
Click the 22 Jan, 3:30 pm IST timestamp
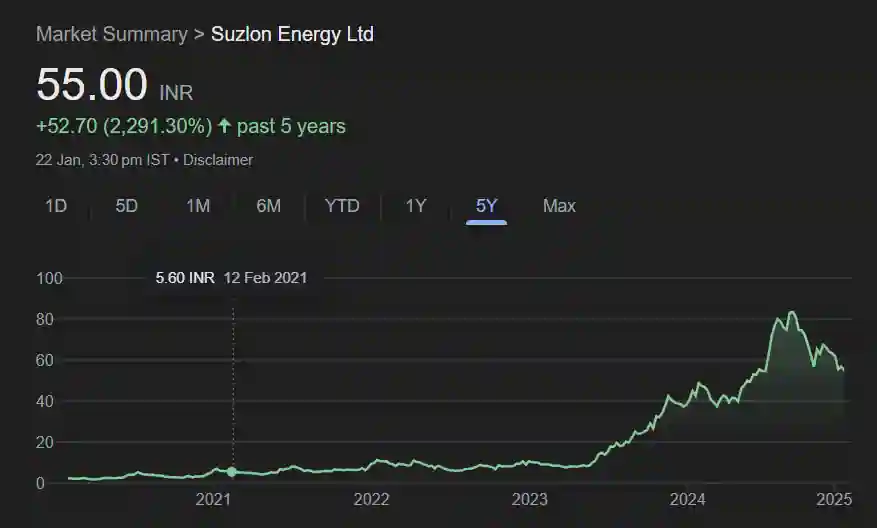tap(102, 160)
